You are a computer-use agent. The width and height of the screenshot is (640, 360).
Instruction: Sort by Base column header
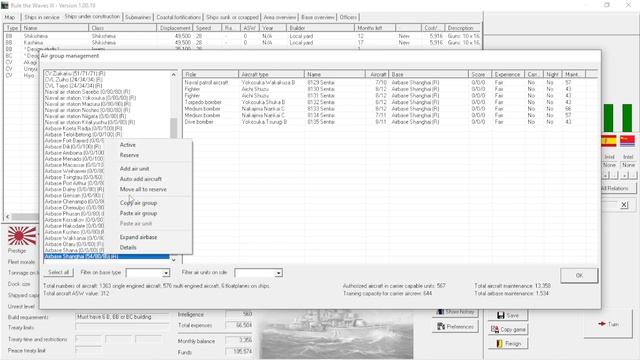click(x=429, y=74)
